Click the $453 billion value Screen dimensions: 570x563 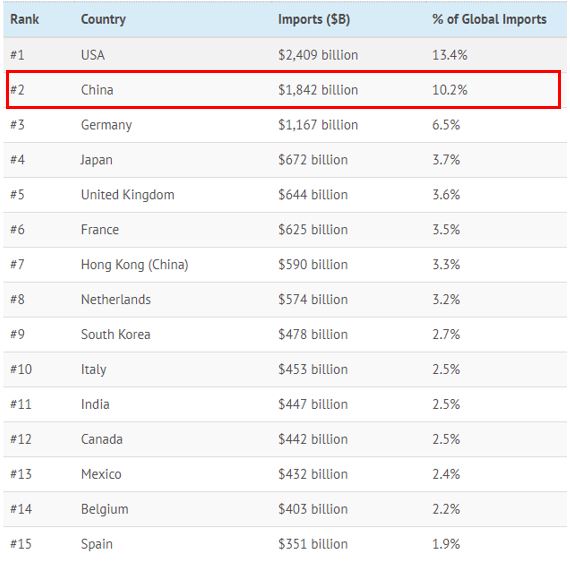pos(313,369)
